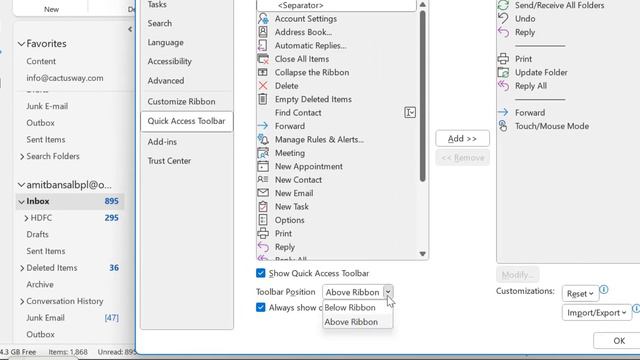640x360 pixels.
Task: Select the Quick Access Toolbar page
Action: point(187,121)
